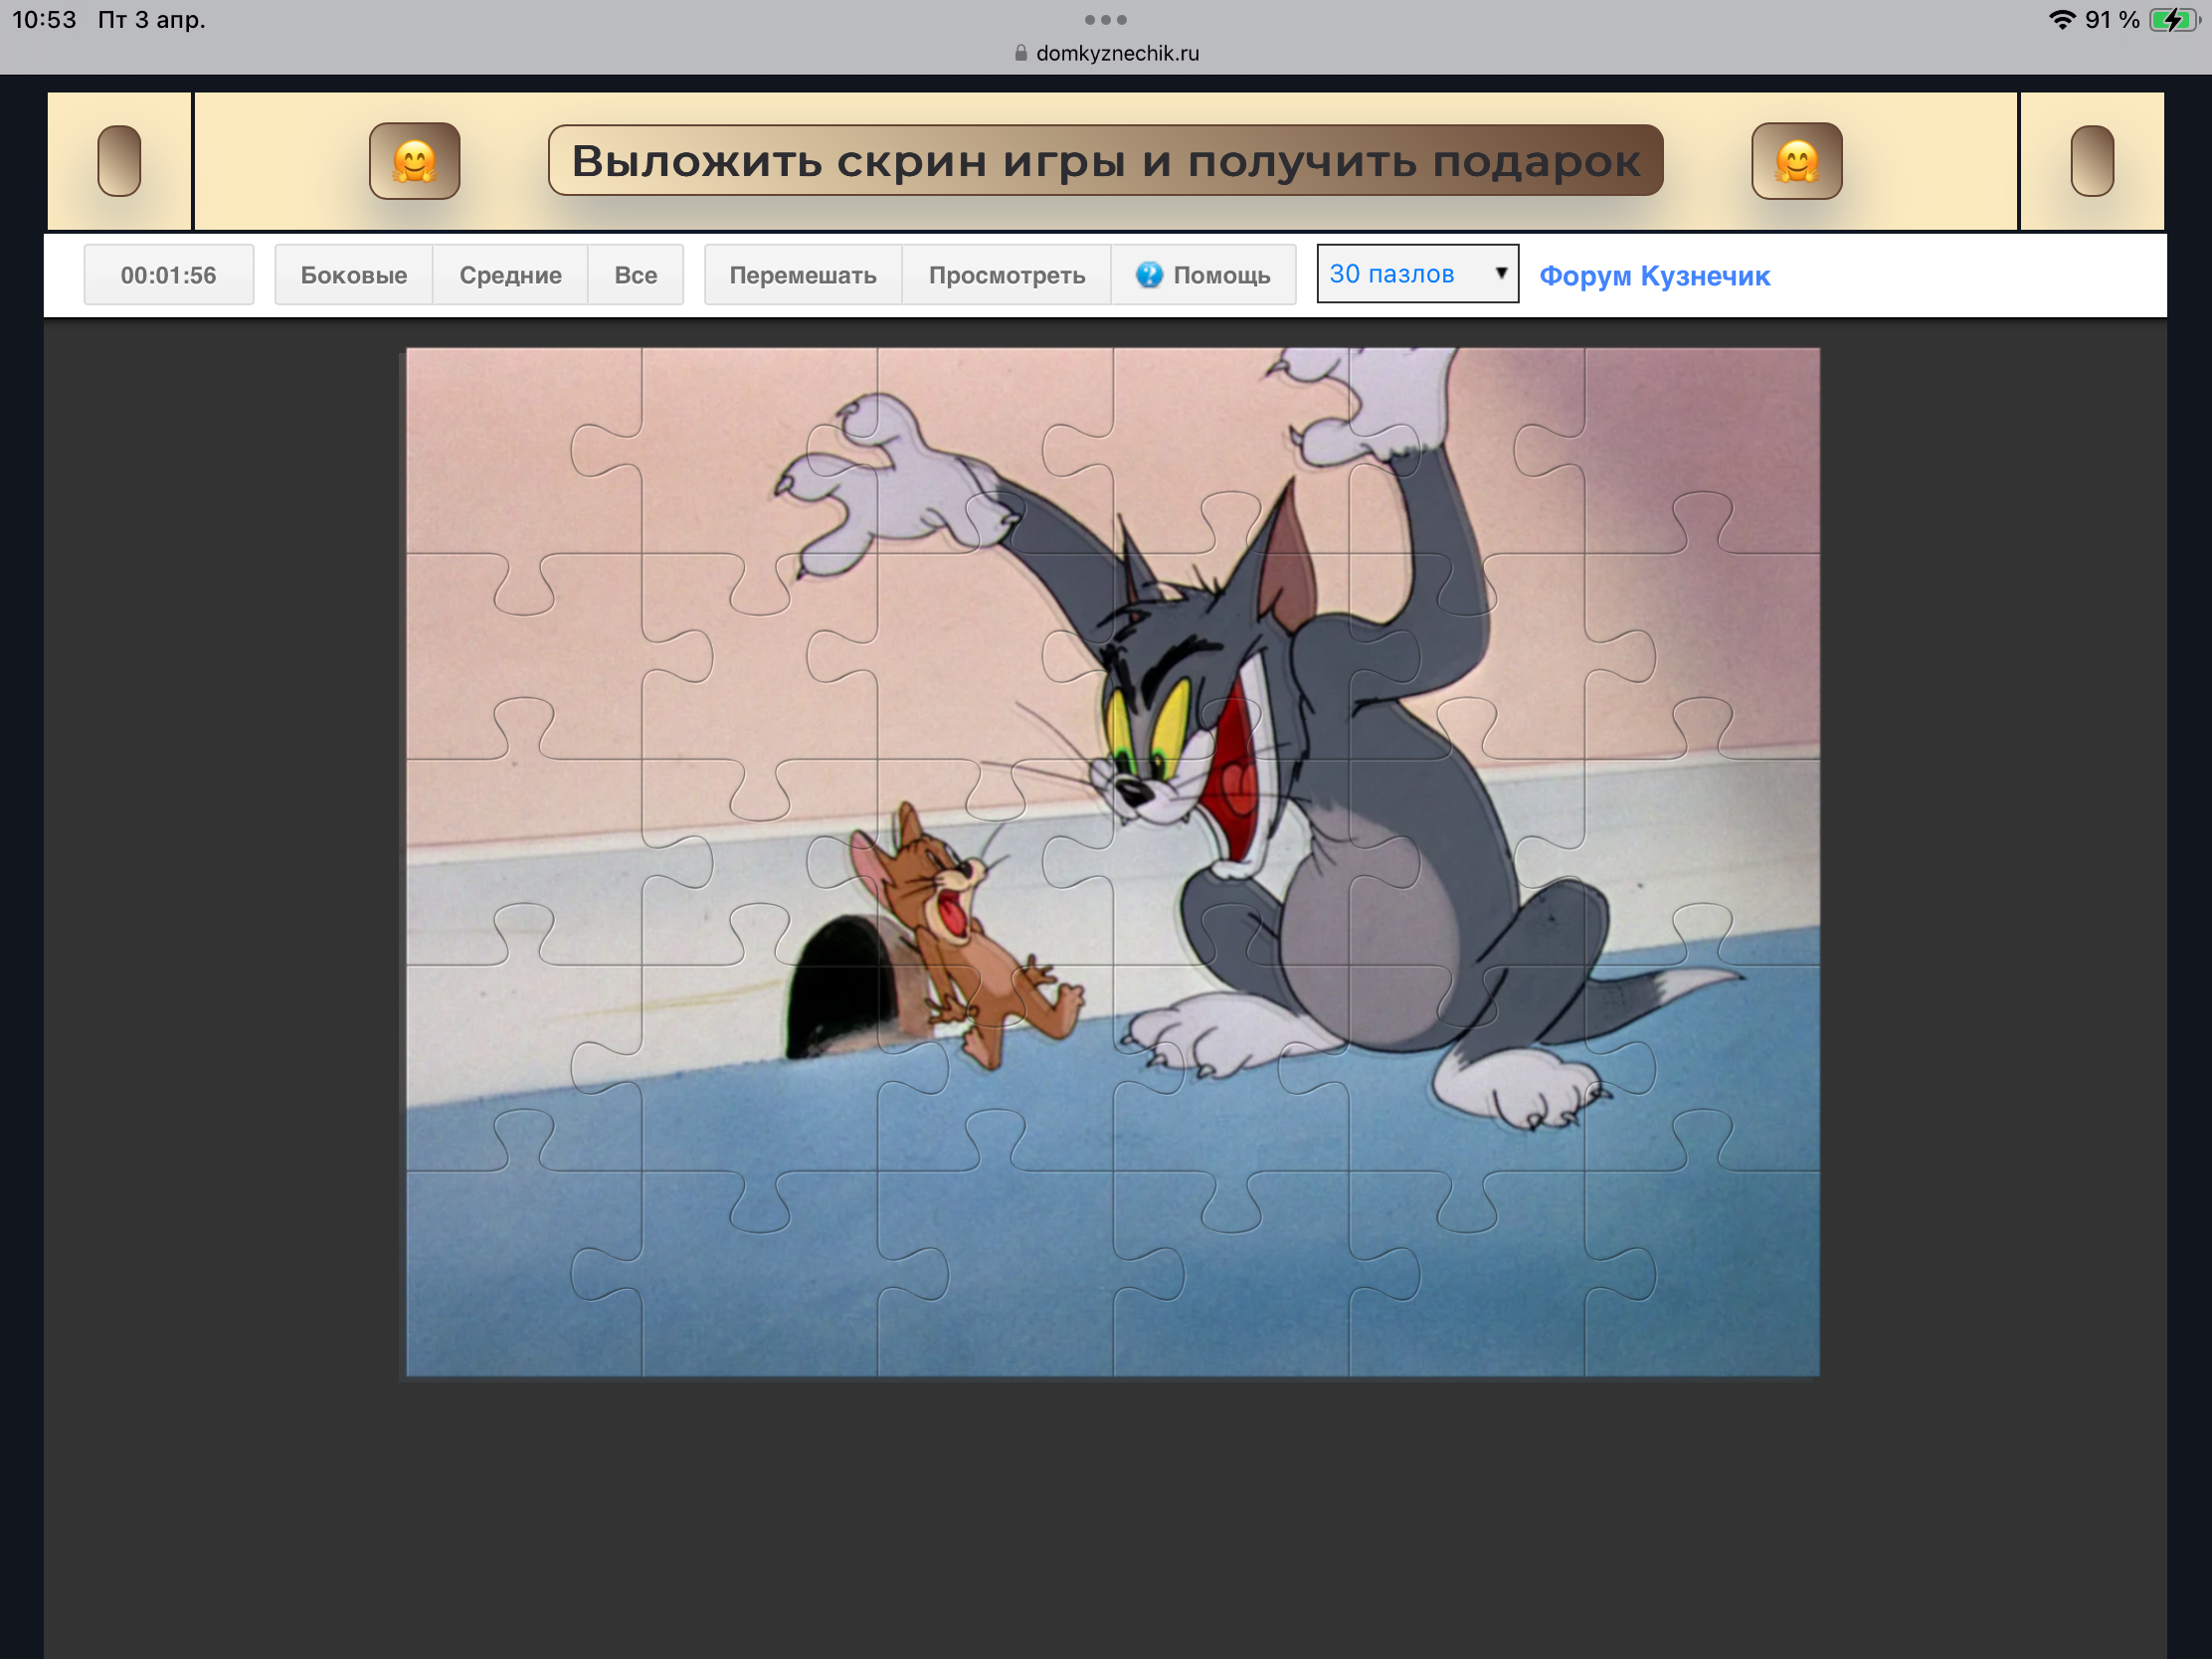Screen dimensions: 2212x1659
Task: Click the dropdown arrow on puzzle count
Action: [1500, 273]
